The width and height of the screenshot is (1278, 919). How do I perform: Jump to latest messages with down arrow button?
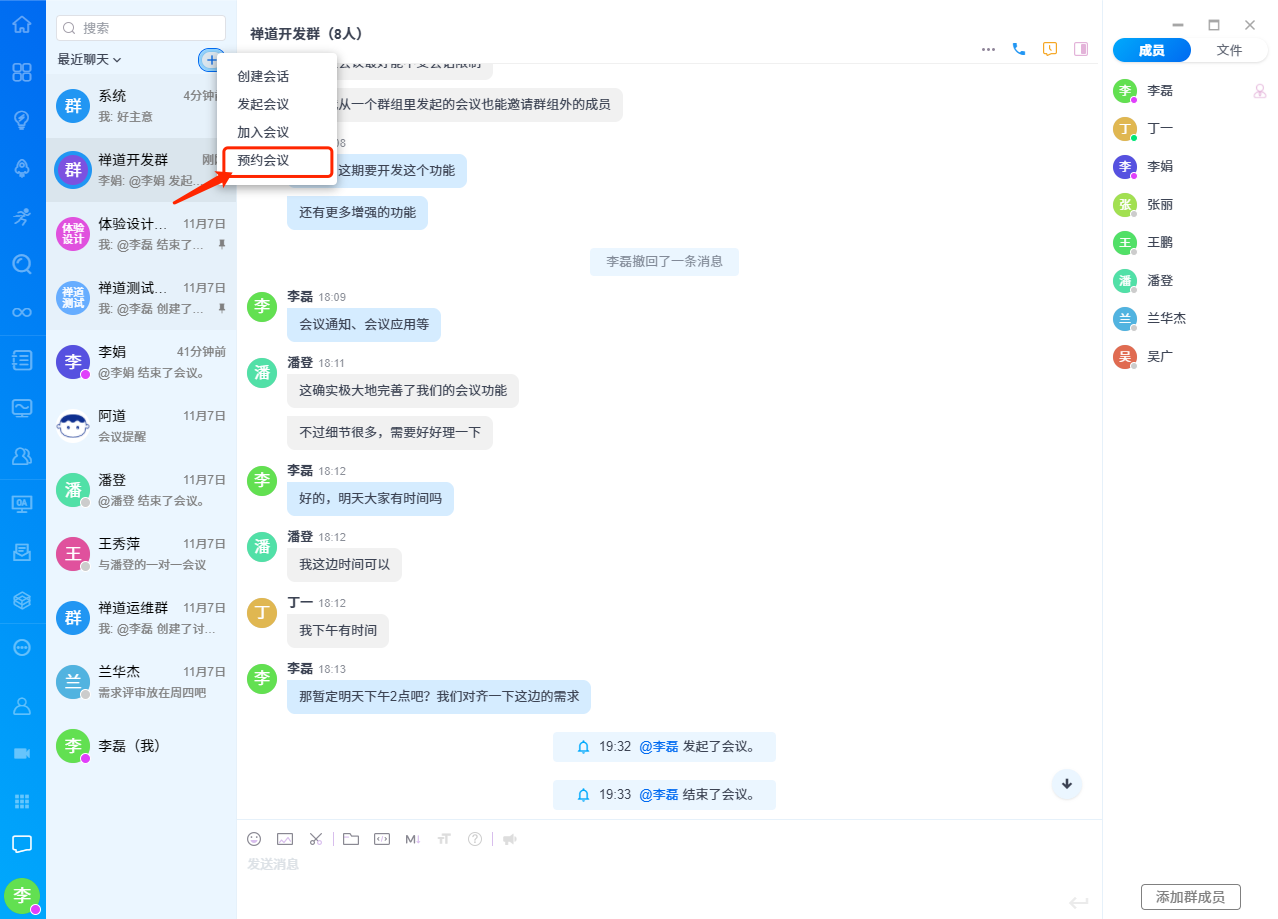point(1067,784)
